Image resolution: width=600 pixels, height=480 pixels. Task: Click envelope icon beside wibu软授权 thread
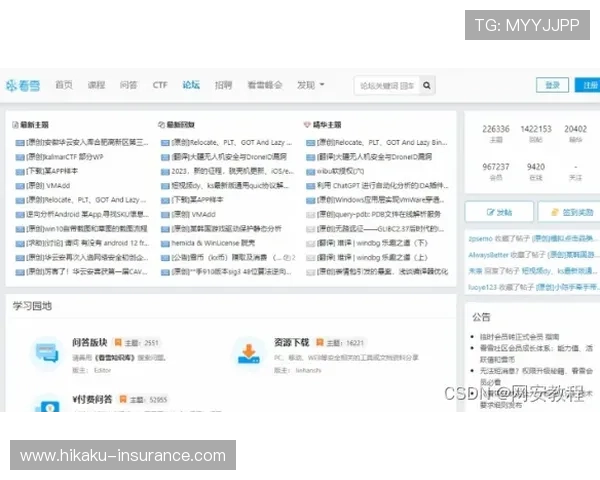point(310,172)
